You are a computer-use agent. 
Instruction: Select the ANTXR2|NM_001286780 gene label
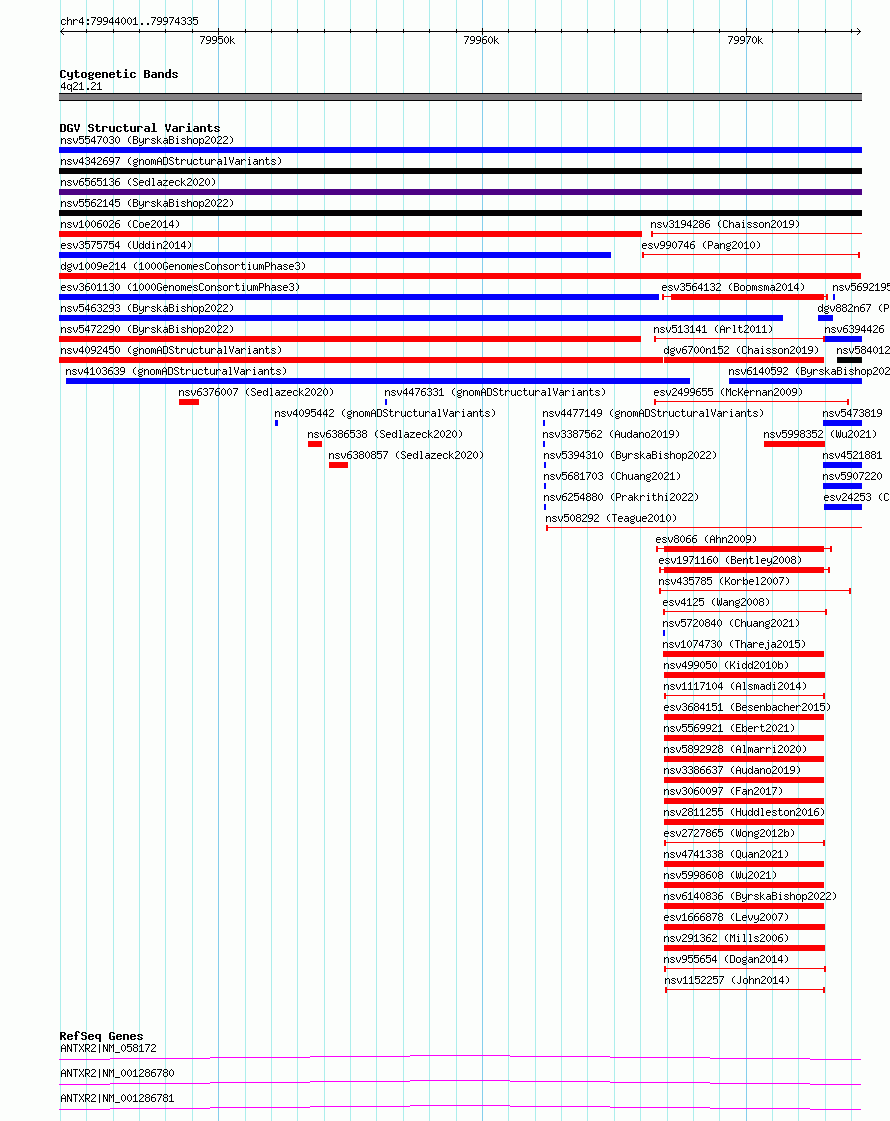117,1073
